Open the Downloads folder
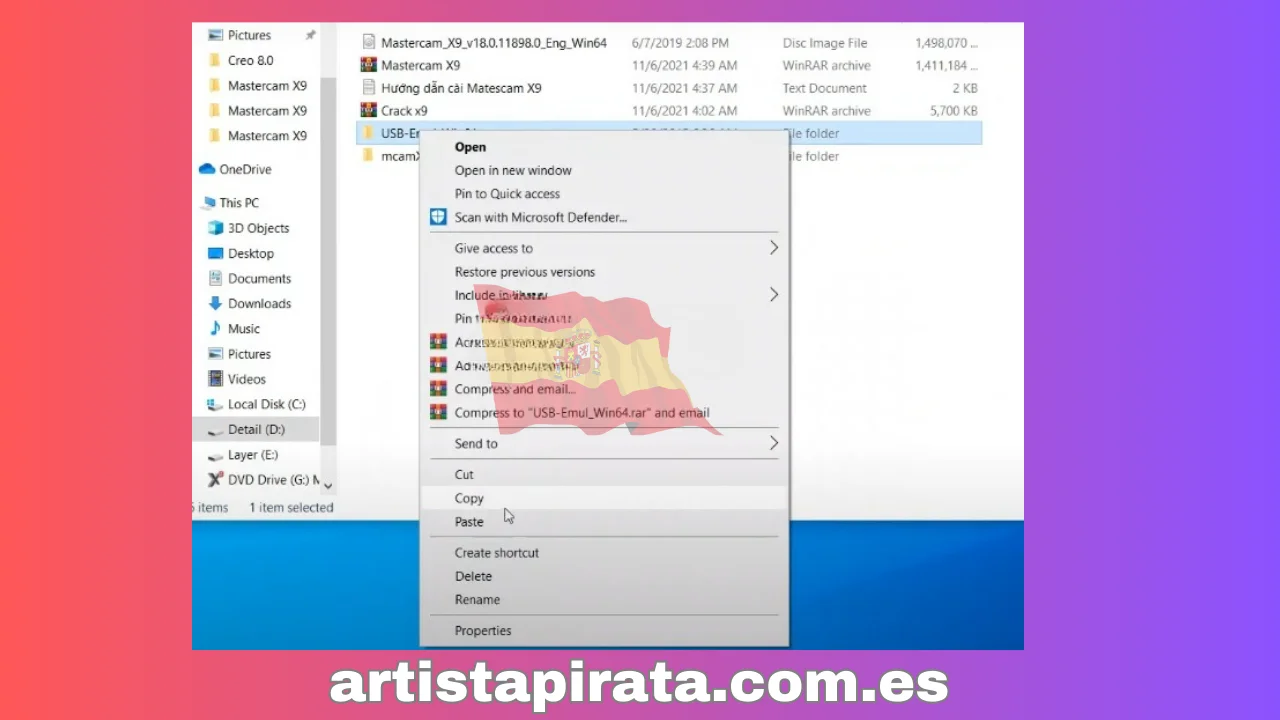Viewport: 1280px width, 720px height. coord(250,303)
